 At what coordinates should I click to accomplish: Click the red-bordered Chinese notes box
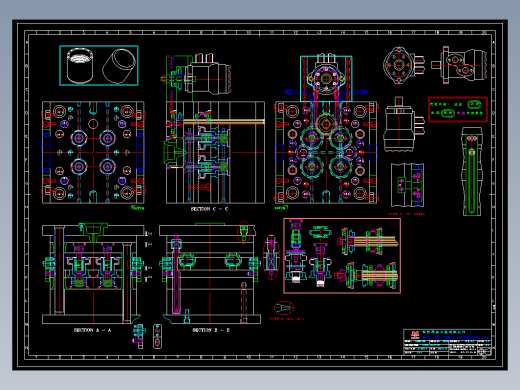coord(458,109)
